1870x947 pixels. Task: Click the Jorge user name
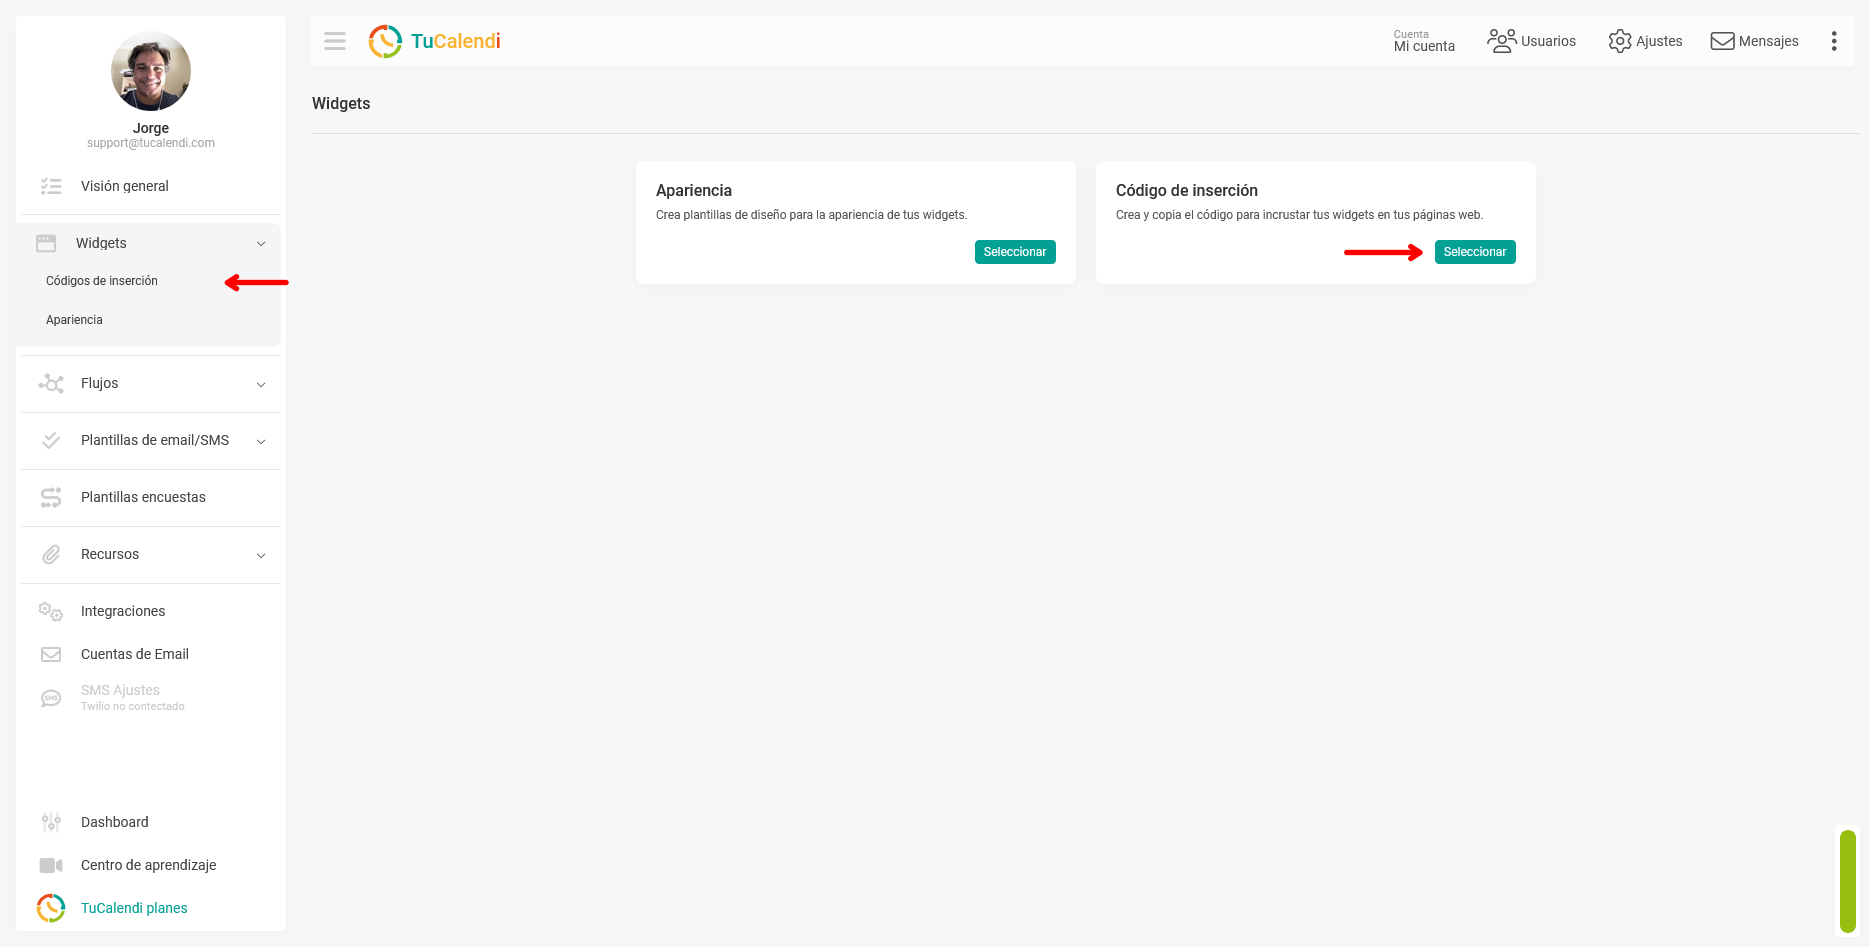pyautogui.click(x=151, y=128)
